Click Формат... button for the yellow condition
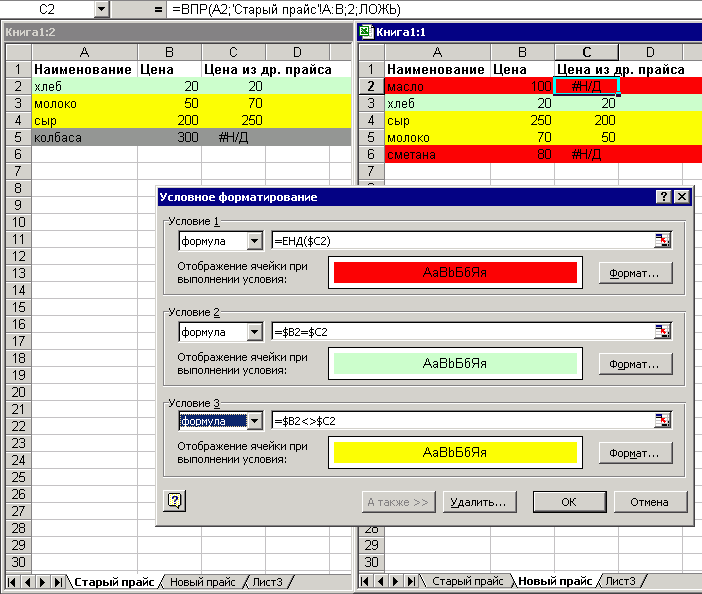Screen dimensions: 702x594 click(635, 453)
